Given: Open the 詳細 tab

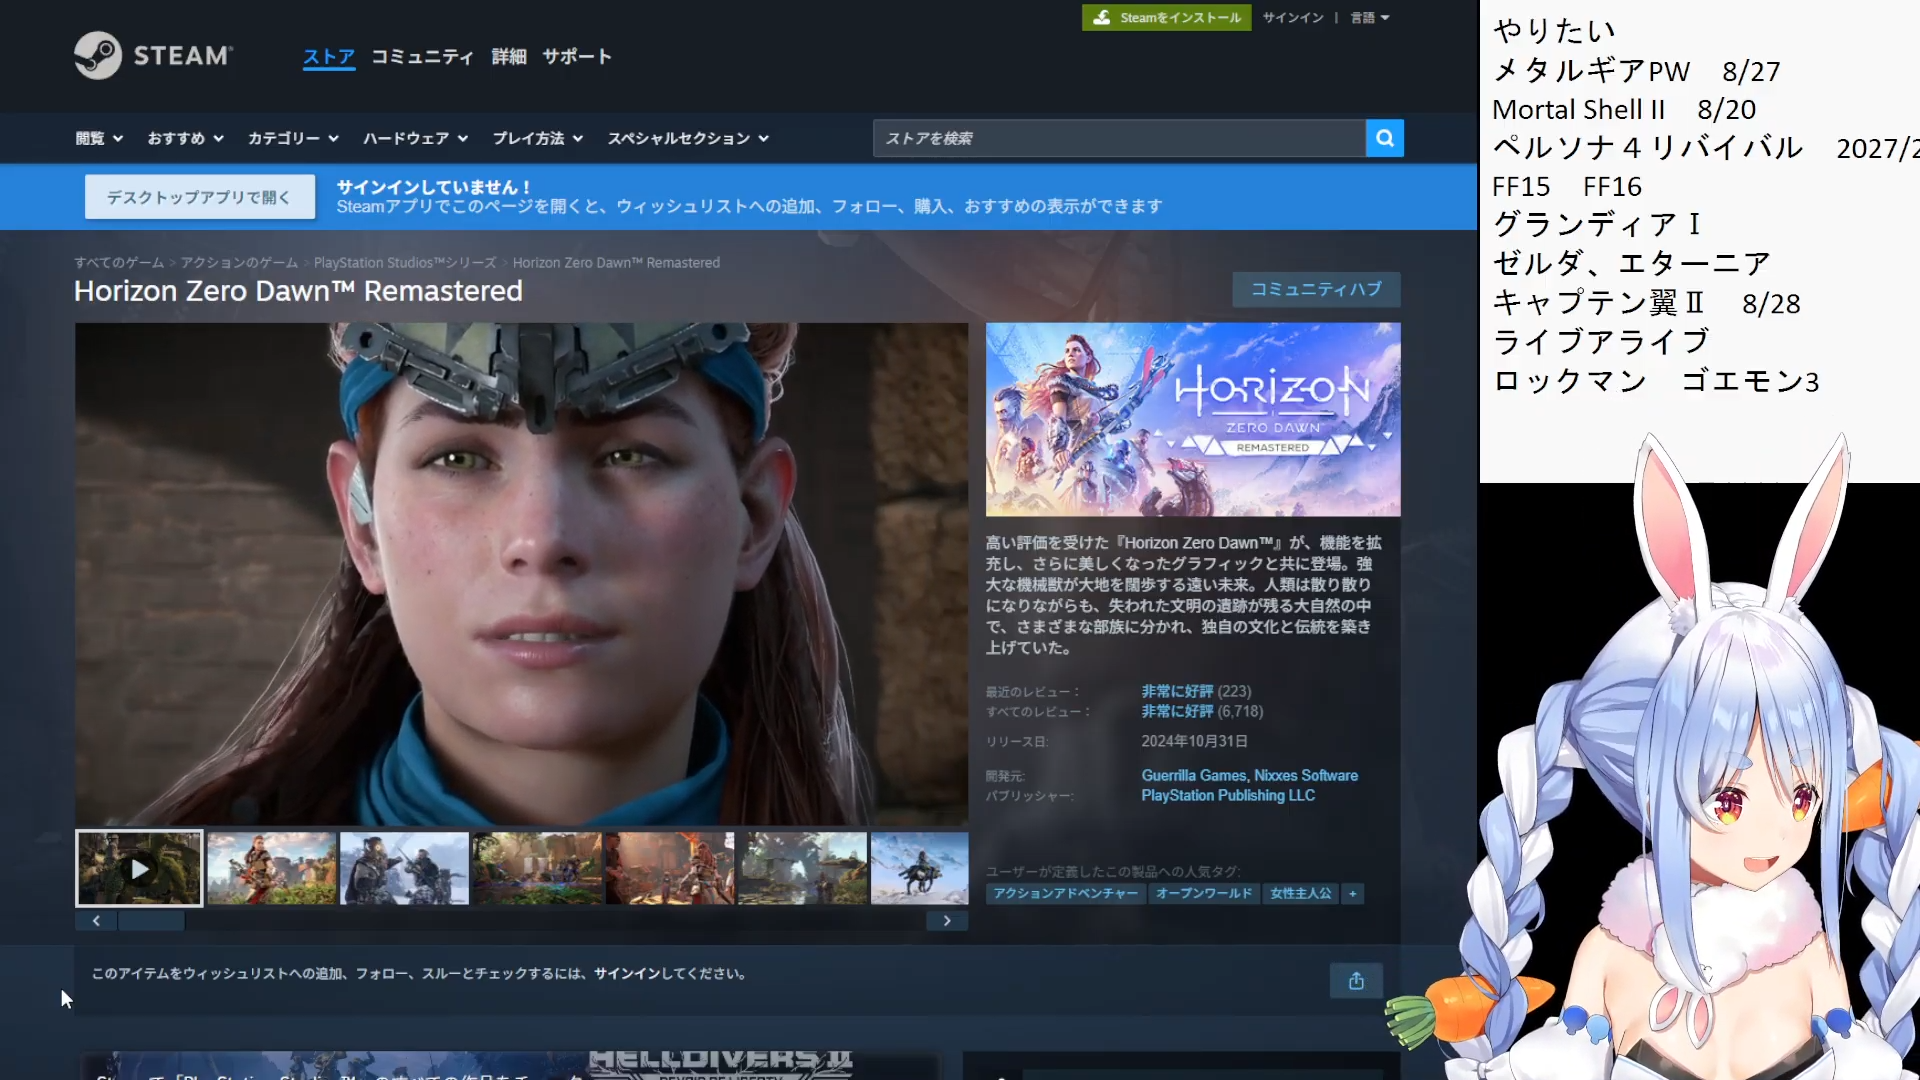Looking at the screenshot, I should click(509, 57).
